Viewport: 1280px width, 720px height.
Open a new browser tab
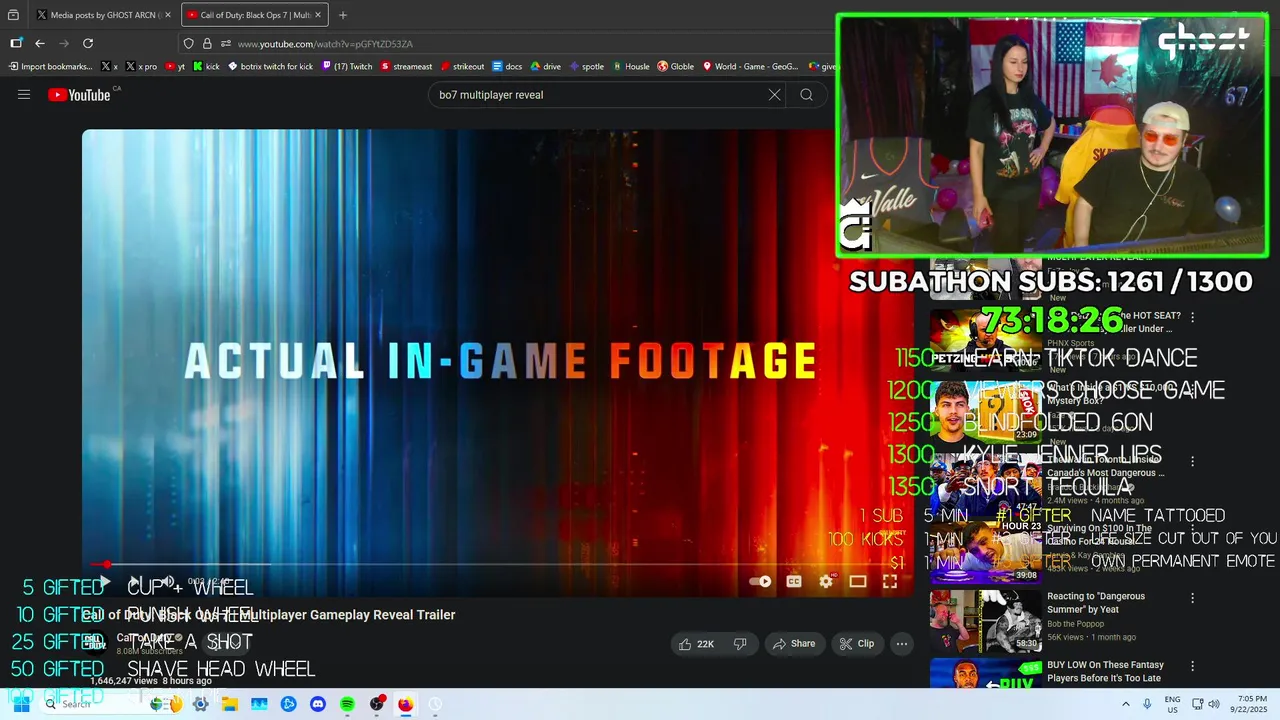[343, 15]
